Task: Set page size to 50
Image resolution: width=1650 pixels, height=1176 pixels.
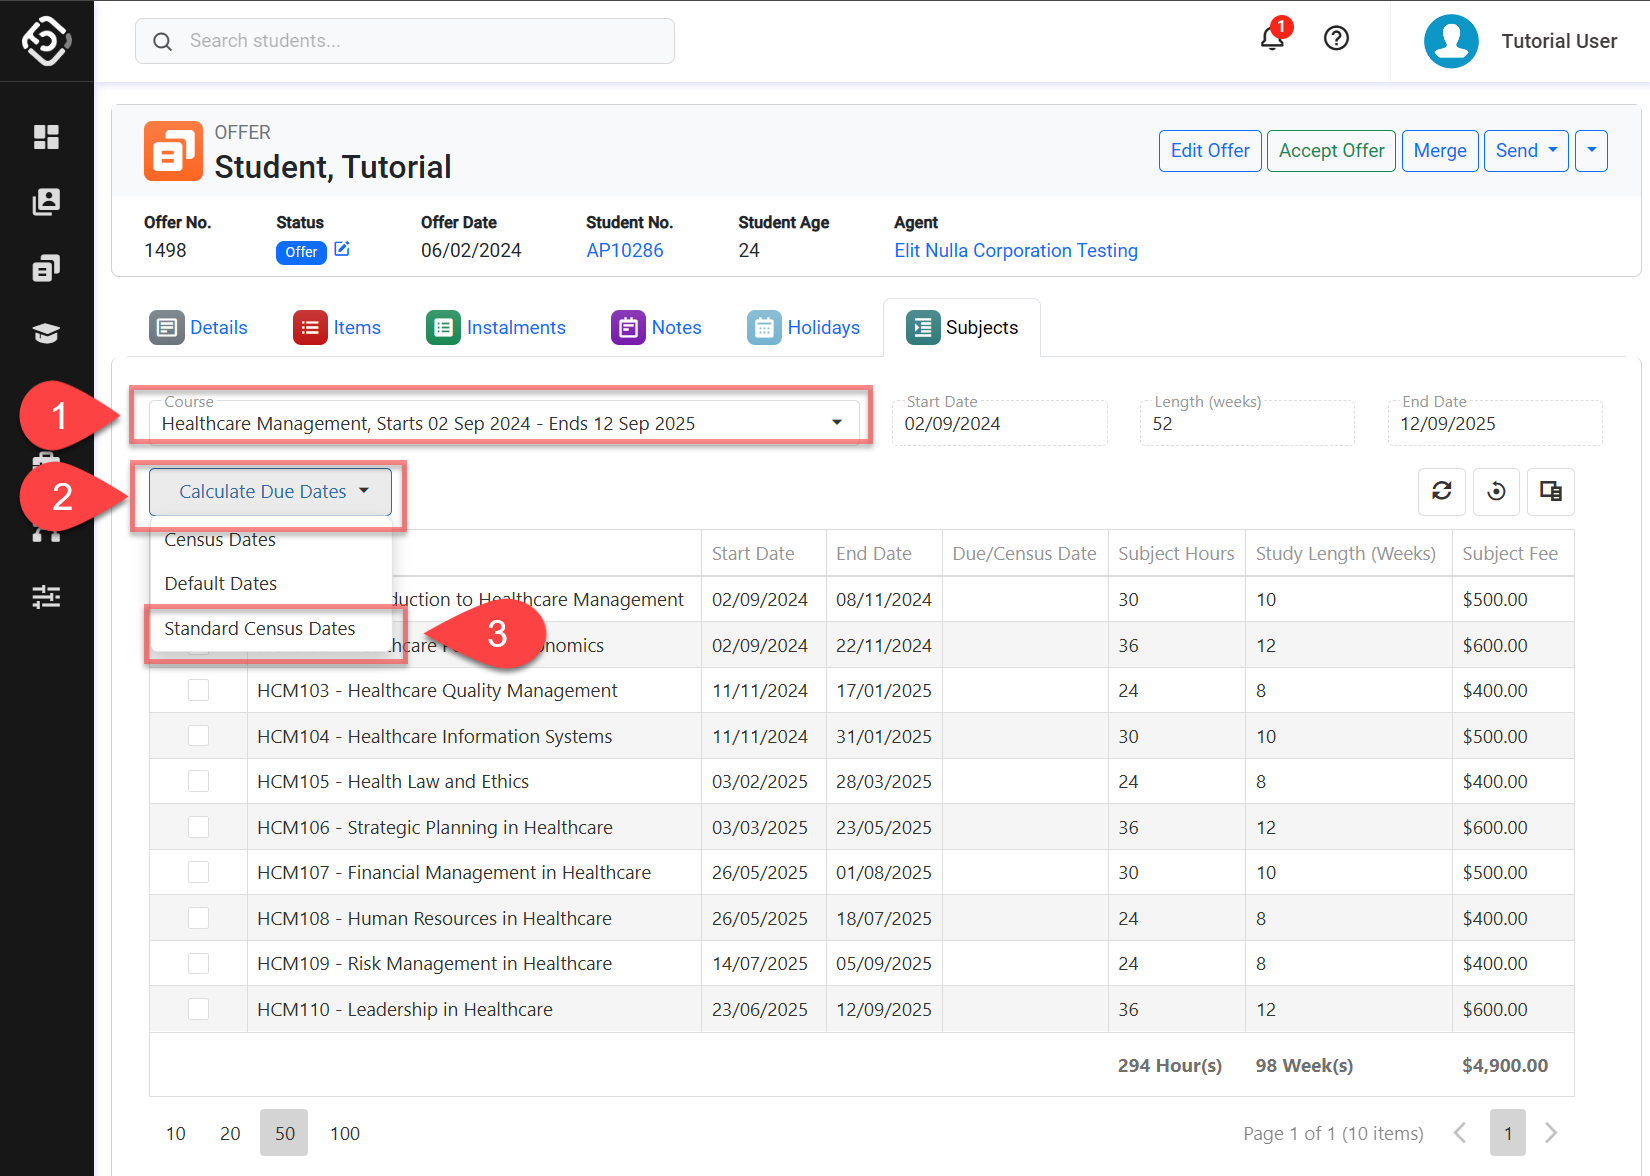Action: coord(285,1133)
